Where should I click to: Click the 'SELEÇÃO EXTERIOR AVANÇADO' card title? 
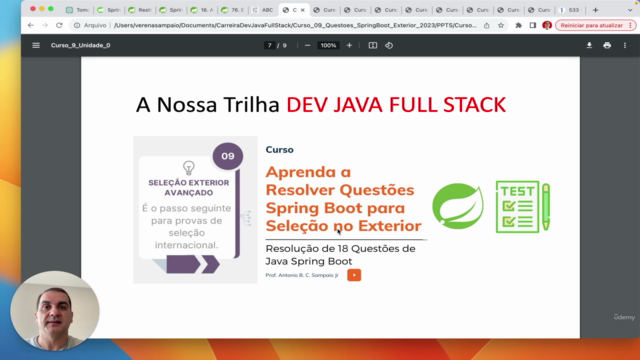[x=189, y=187]
